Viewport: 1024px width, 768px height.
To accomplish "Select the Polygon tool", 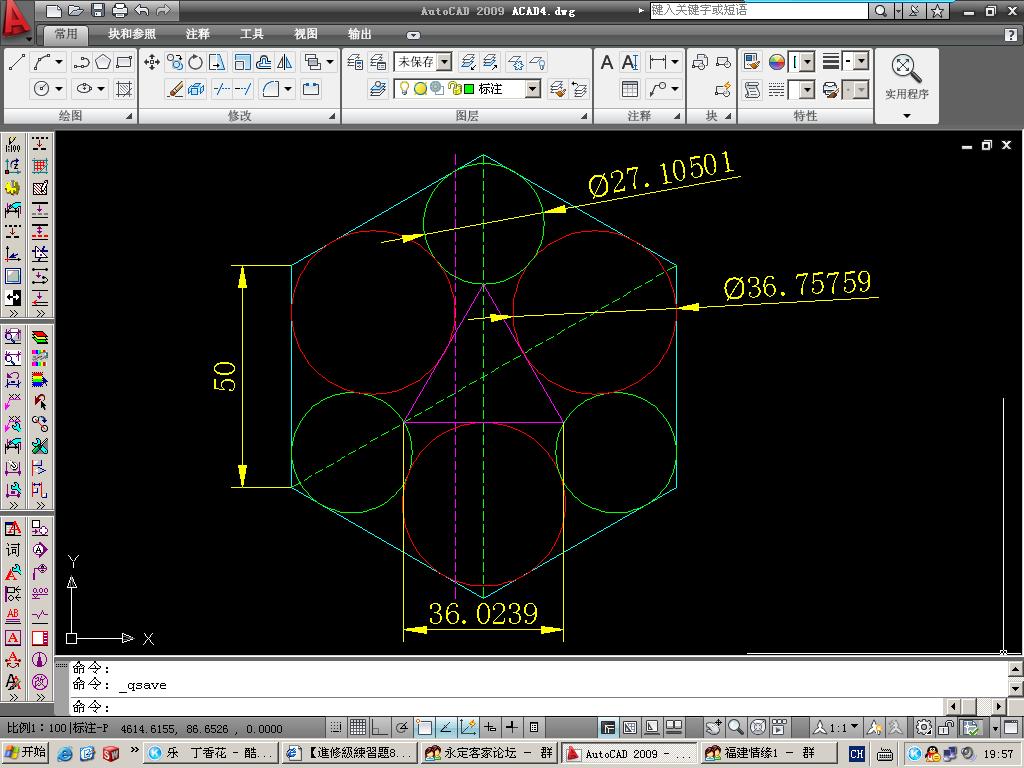I will (x=103, y=62).
